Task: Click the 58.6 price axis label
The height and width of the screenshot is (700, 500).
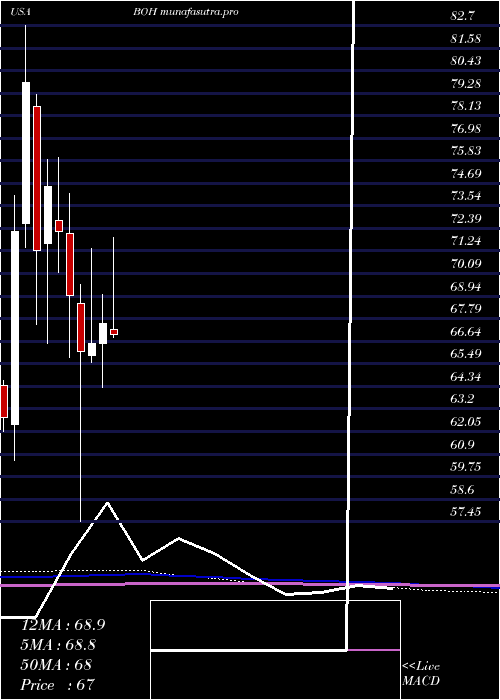Action: (x=463, y=490)
